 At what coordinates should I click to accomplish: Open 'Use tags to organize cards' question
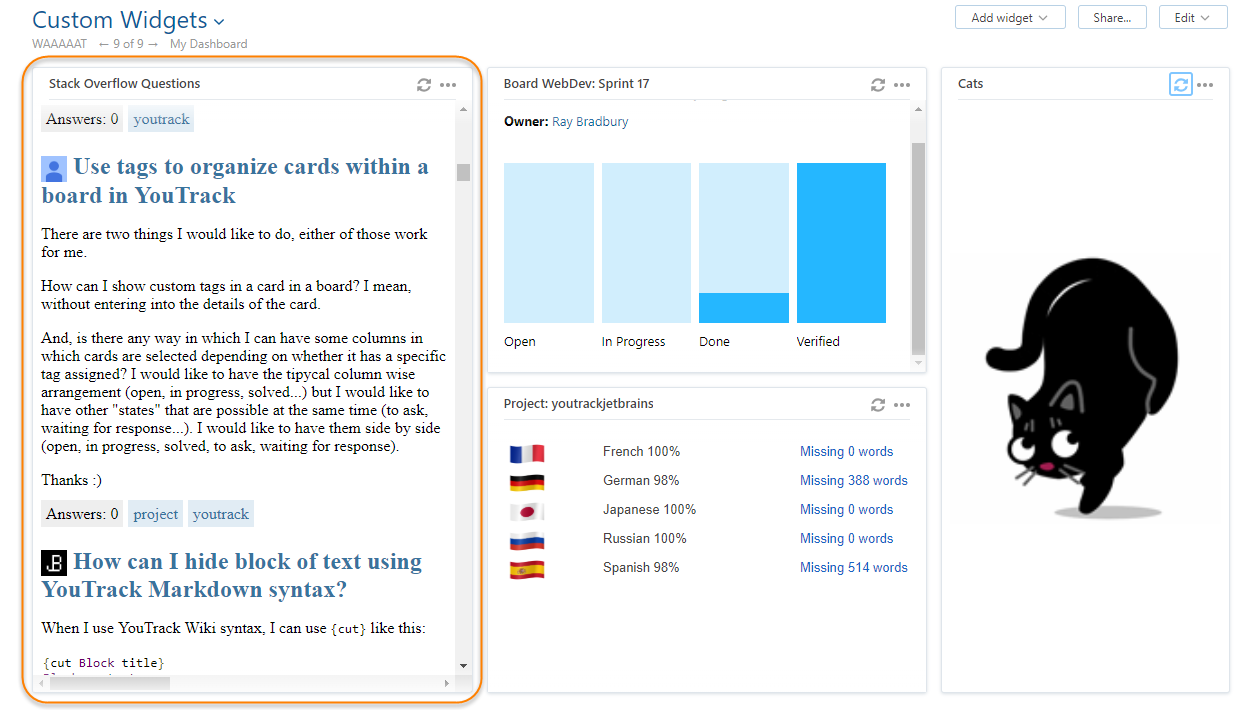(235, 181)
